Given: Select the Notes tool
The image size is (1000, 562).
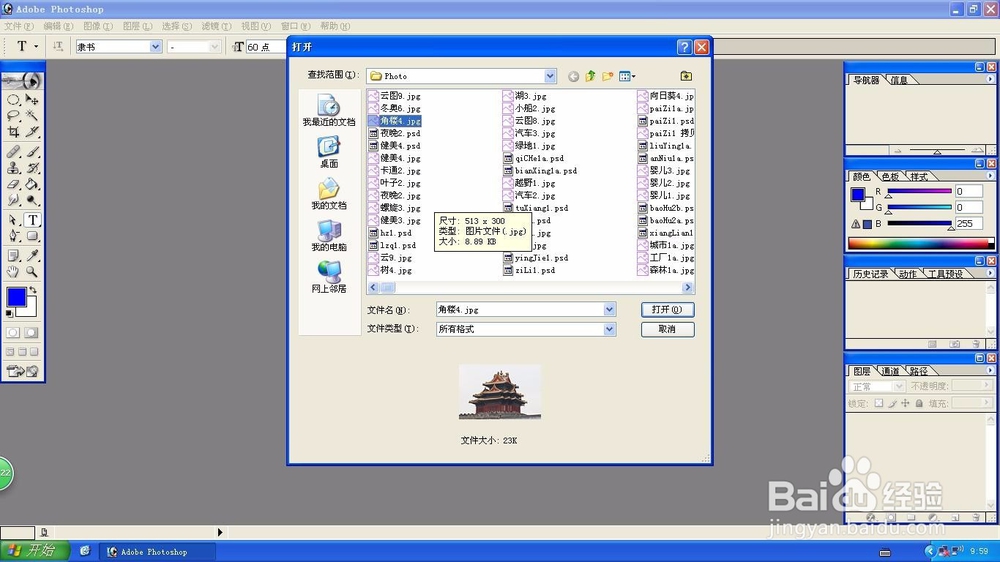Looking at the screenshot, I should 13,256.
